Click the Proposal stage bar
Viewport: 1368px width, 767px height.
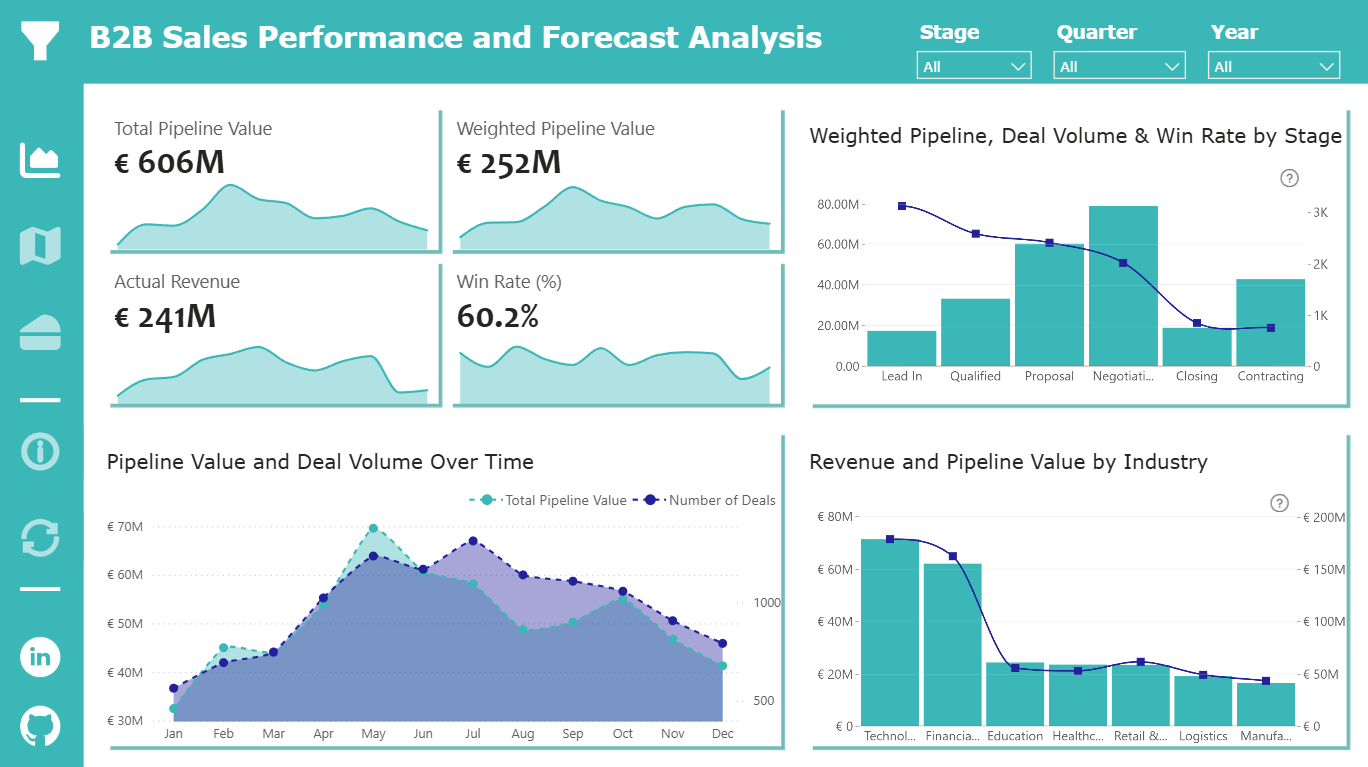tap(1049, 305)
